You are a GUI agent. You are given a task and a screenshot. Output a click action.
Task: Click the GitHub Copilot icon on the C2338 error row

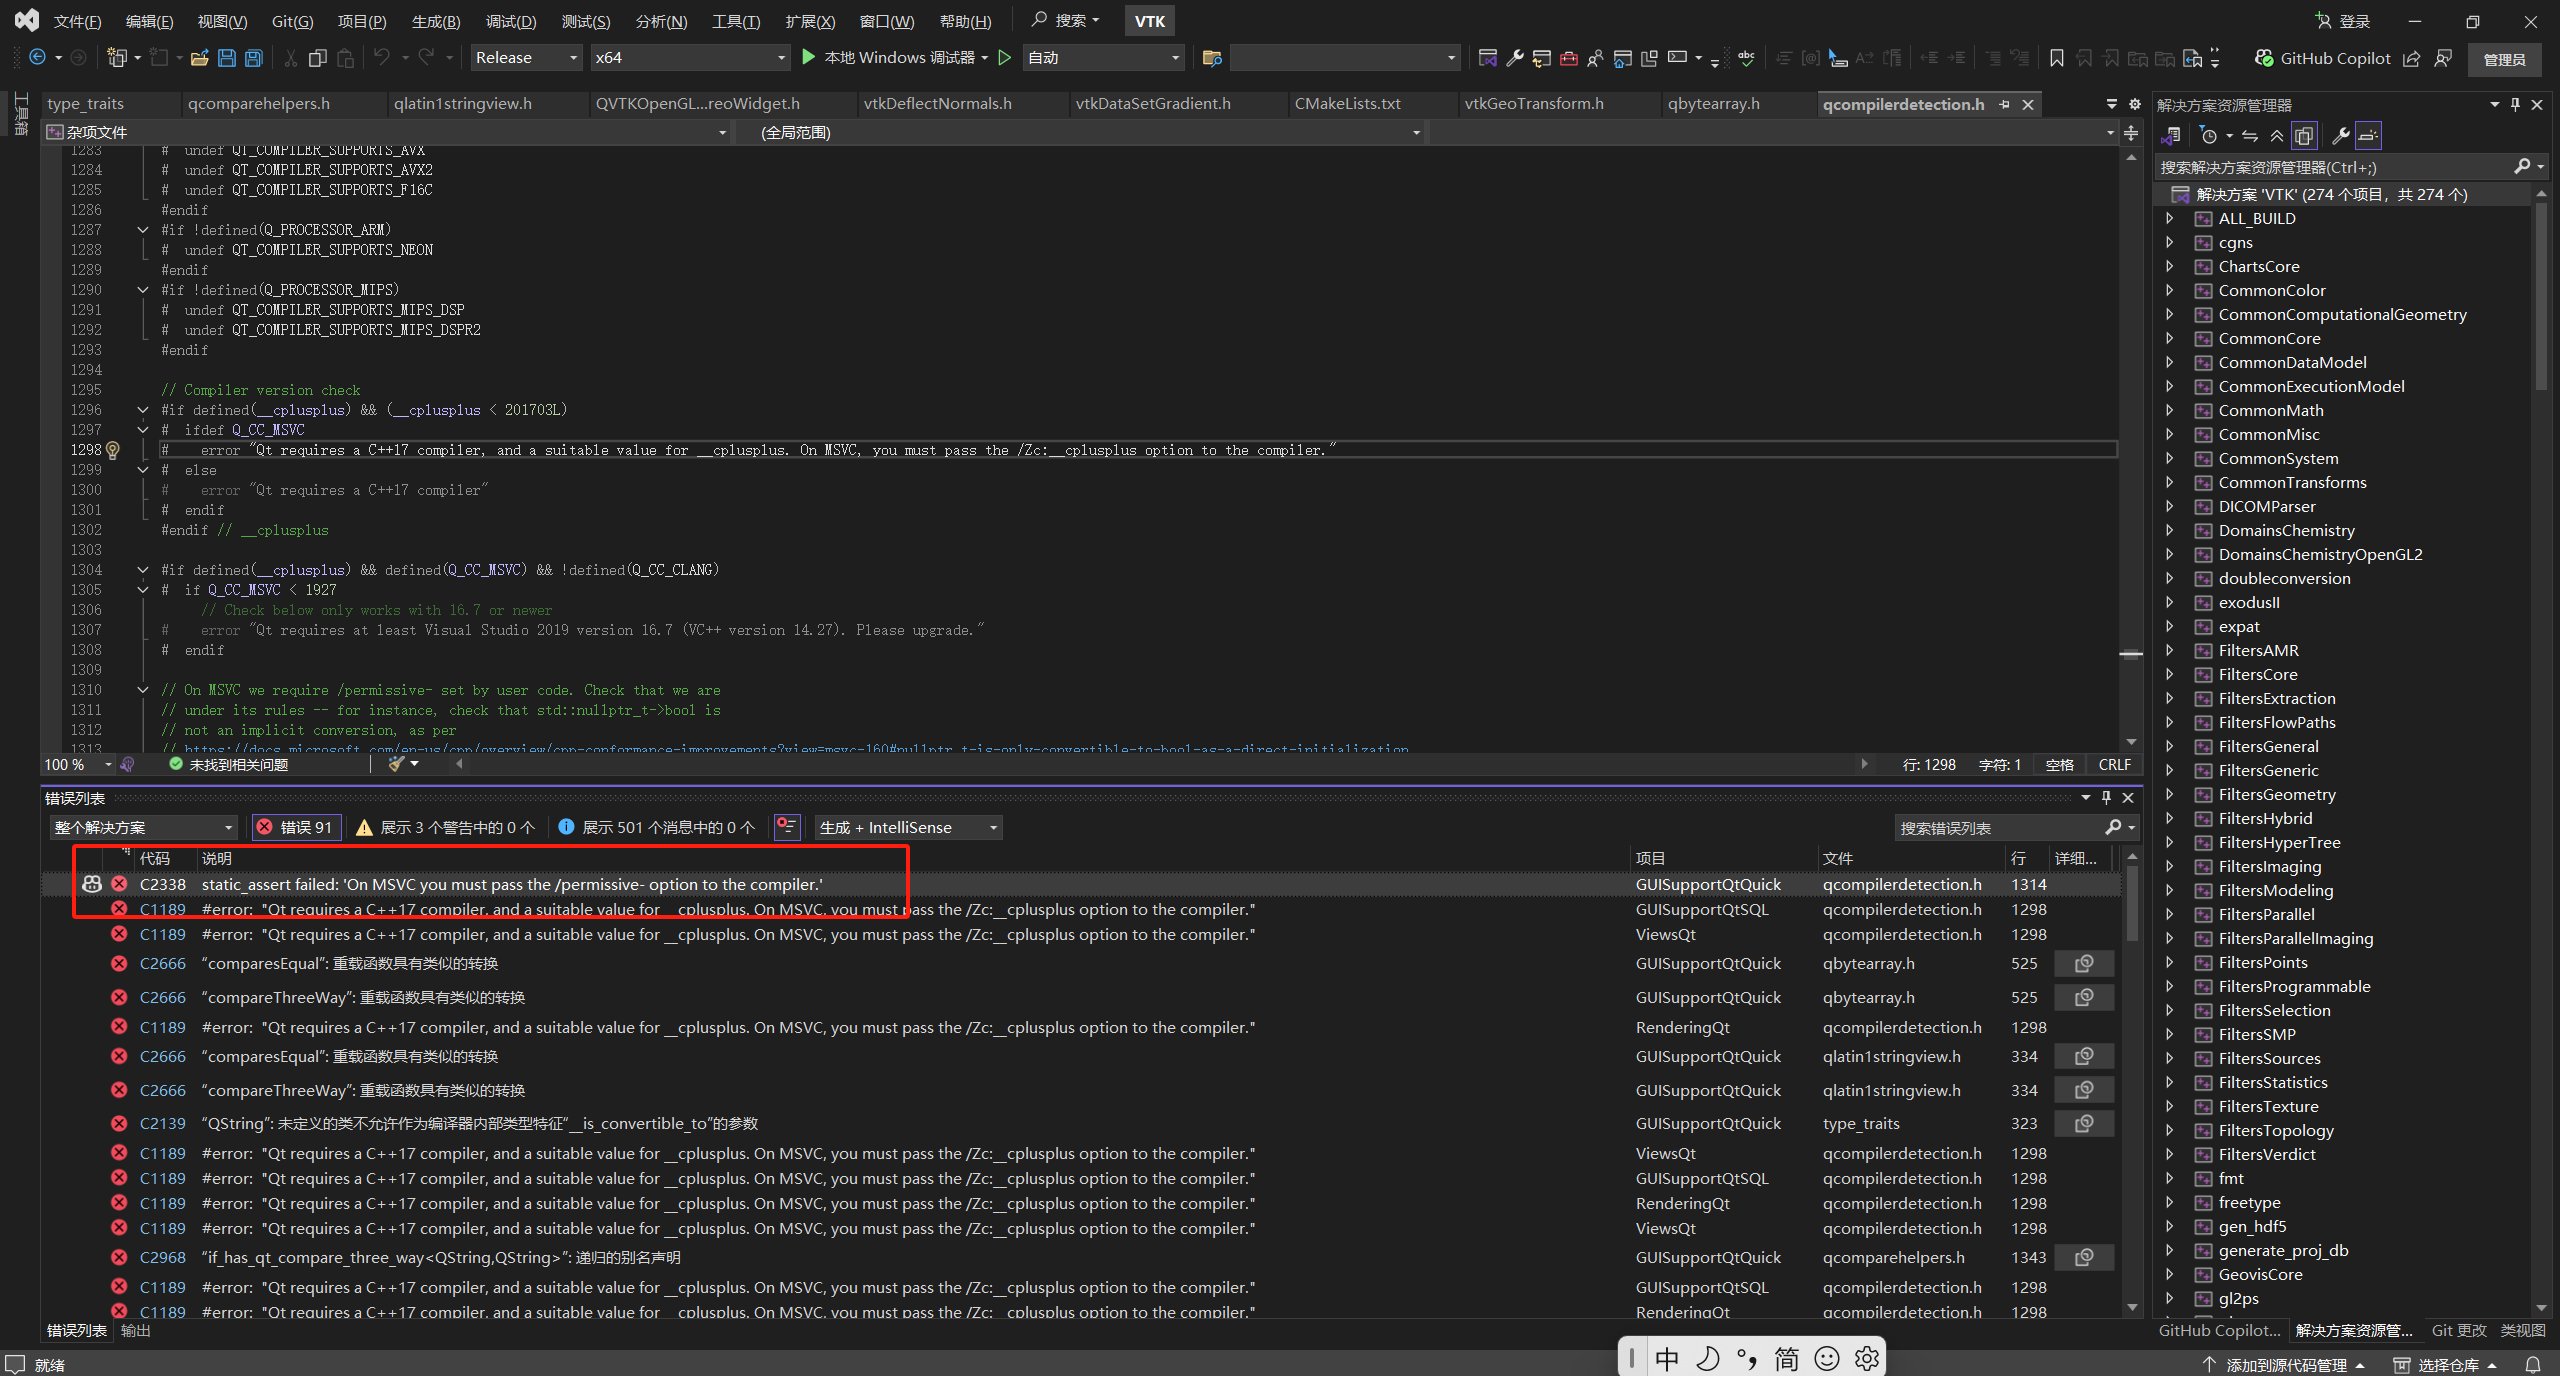click(92, 883)
